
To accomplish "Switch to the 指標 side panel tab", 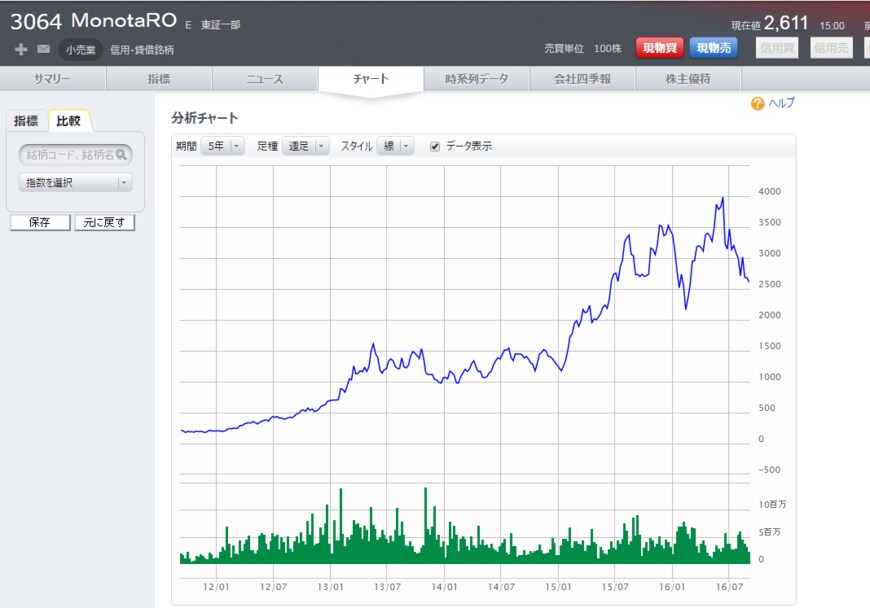I will click(26, 121).
